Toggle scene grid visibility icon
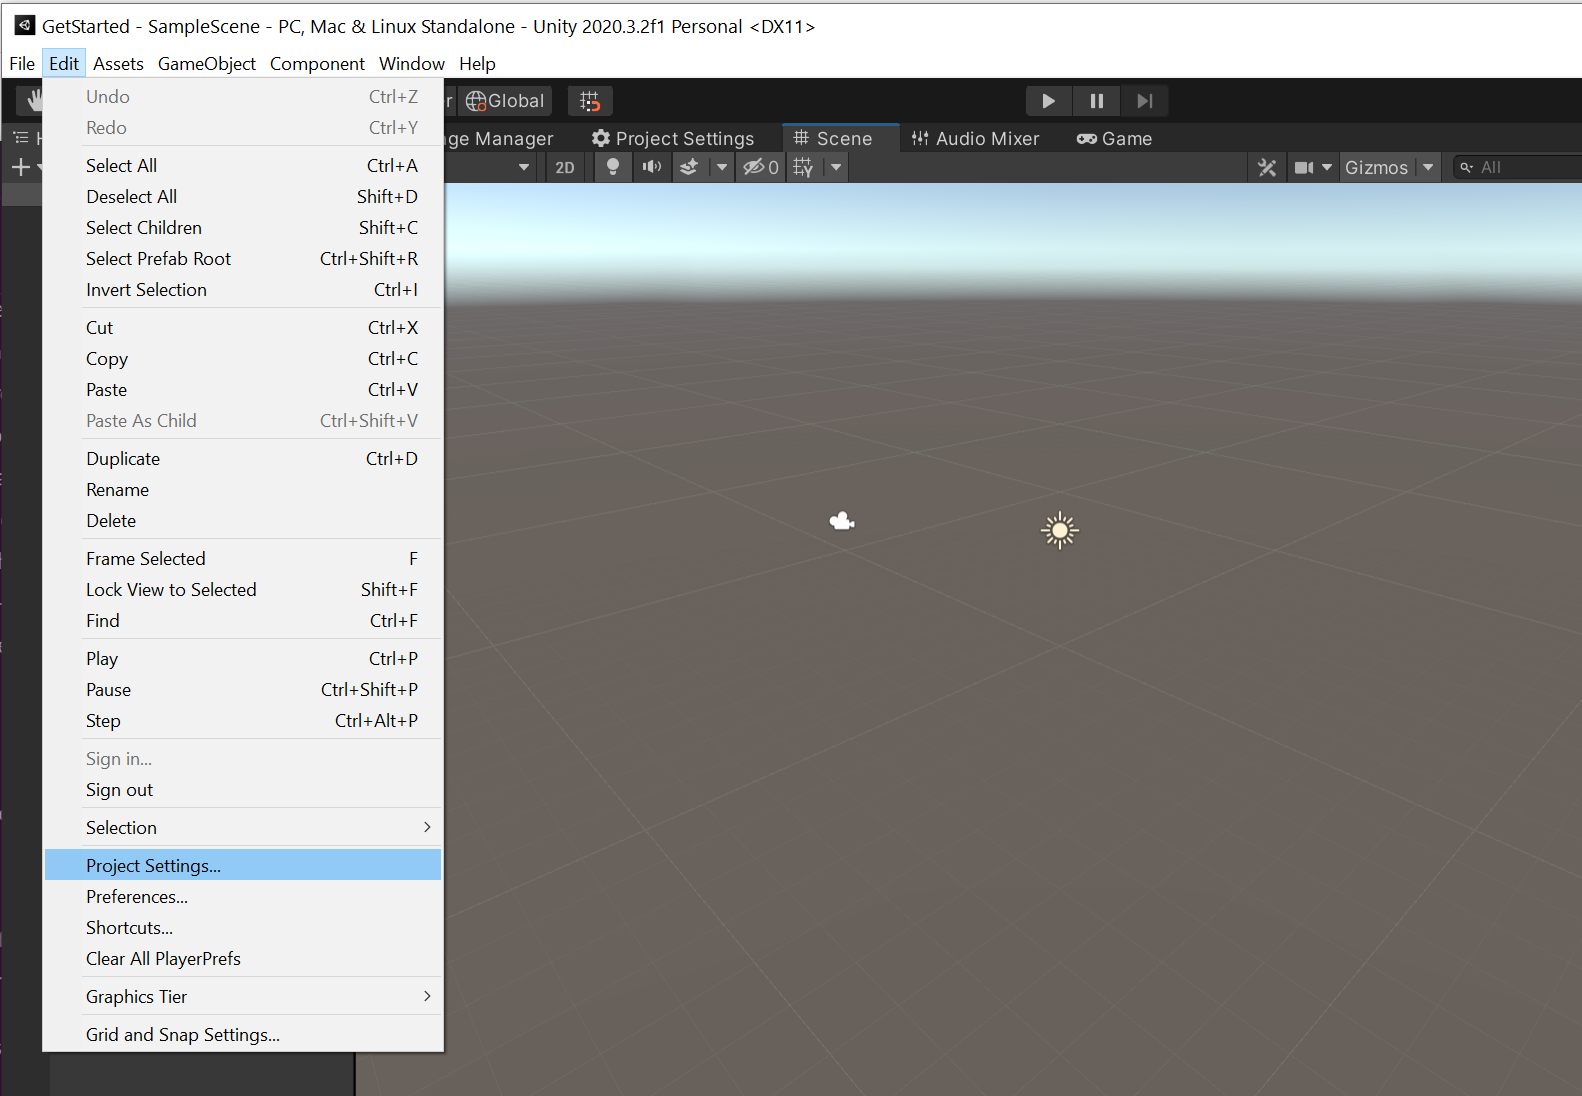 [803, 167]
